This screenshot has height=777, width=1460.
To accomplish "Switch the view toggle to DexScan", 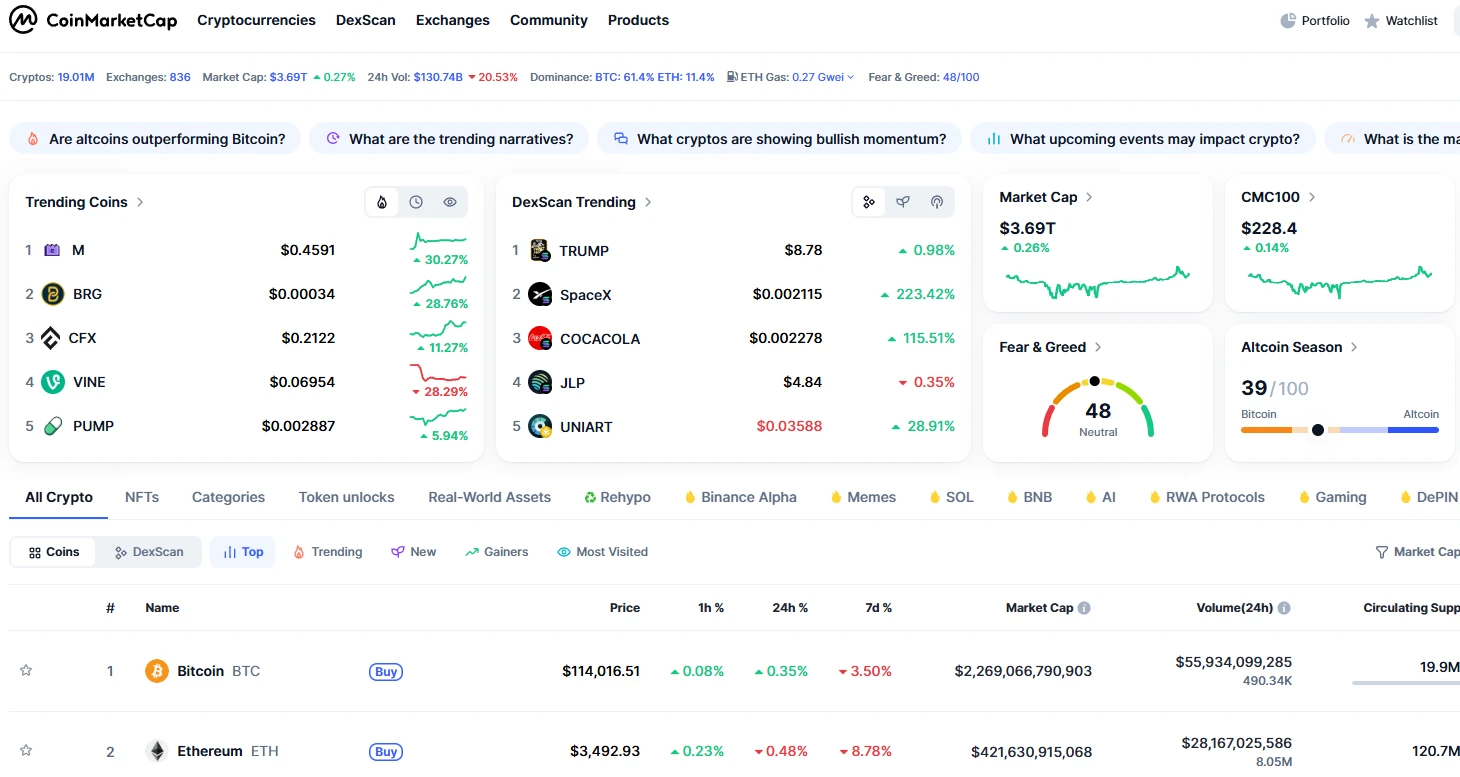I will coord(149,552).
